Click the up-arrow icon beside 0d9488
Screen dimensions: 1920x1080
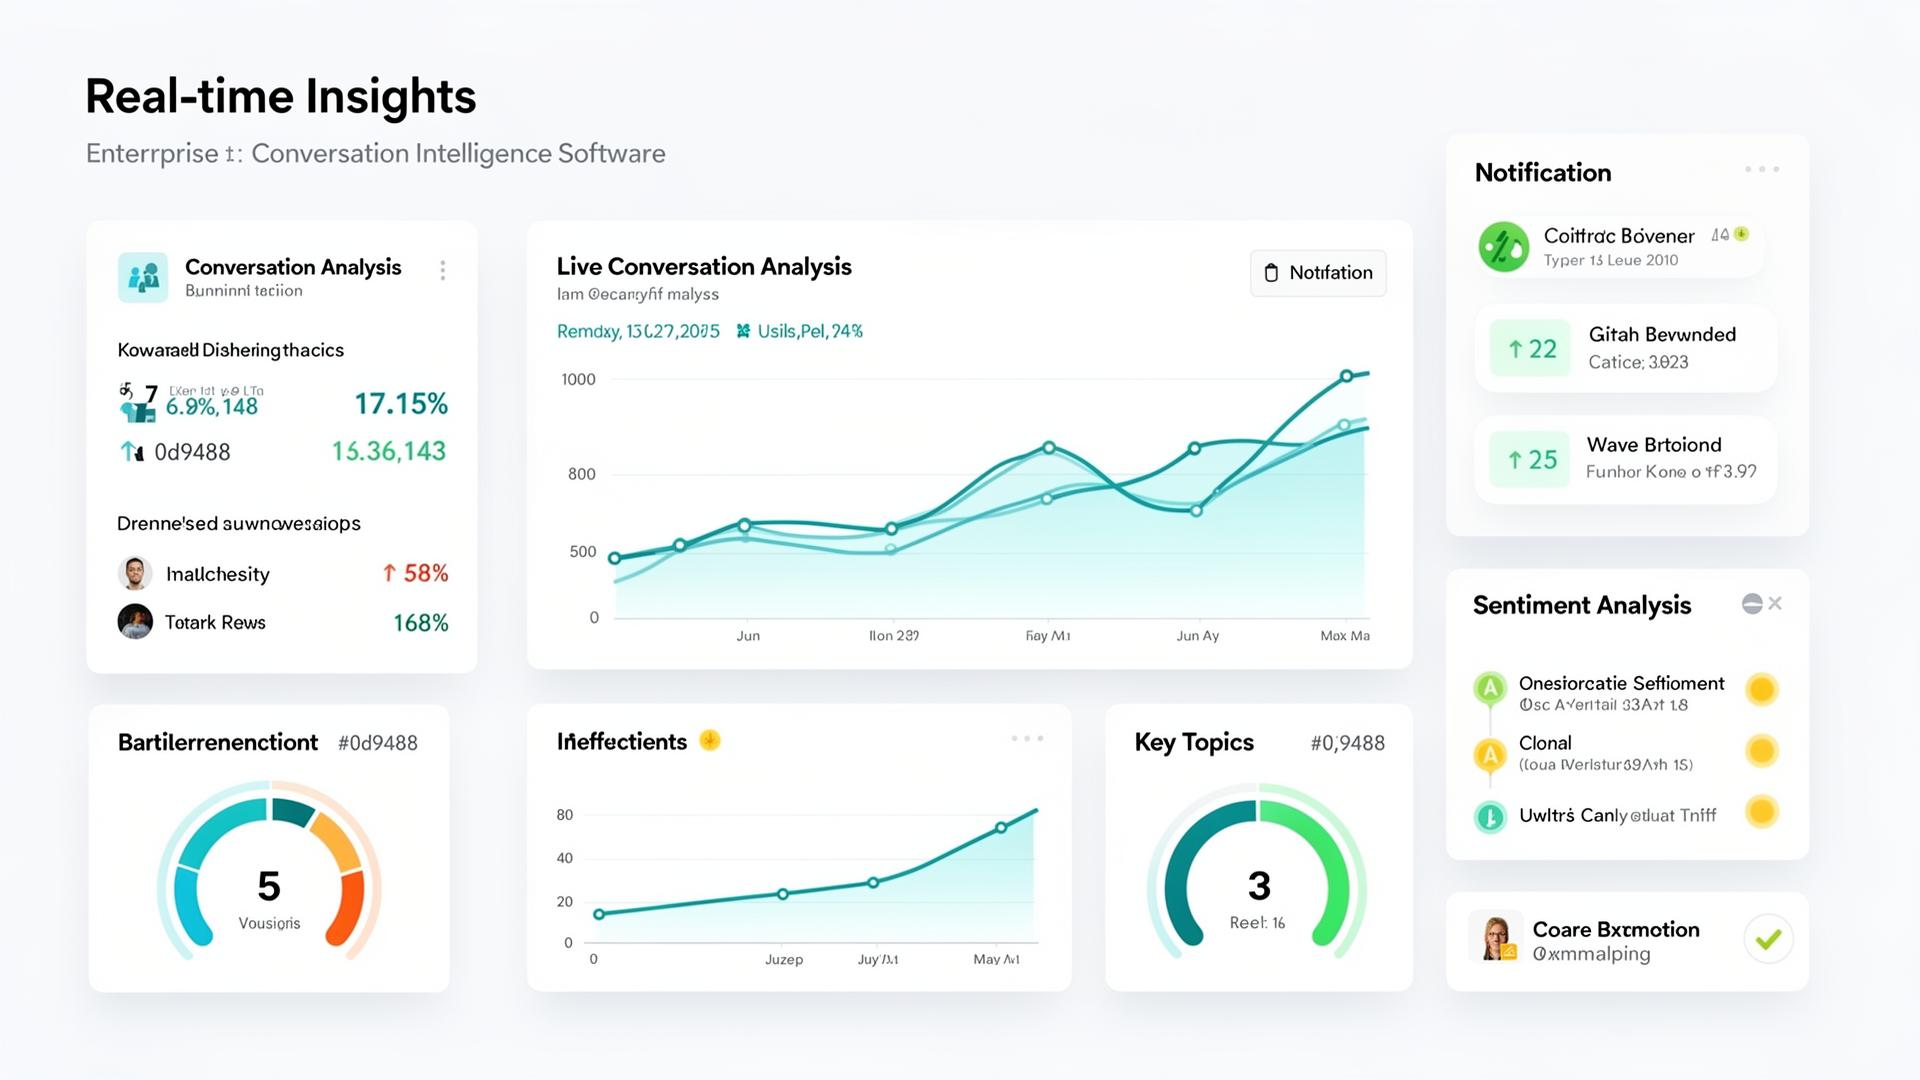(132, 452)
